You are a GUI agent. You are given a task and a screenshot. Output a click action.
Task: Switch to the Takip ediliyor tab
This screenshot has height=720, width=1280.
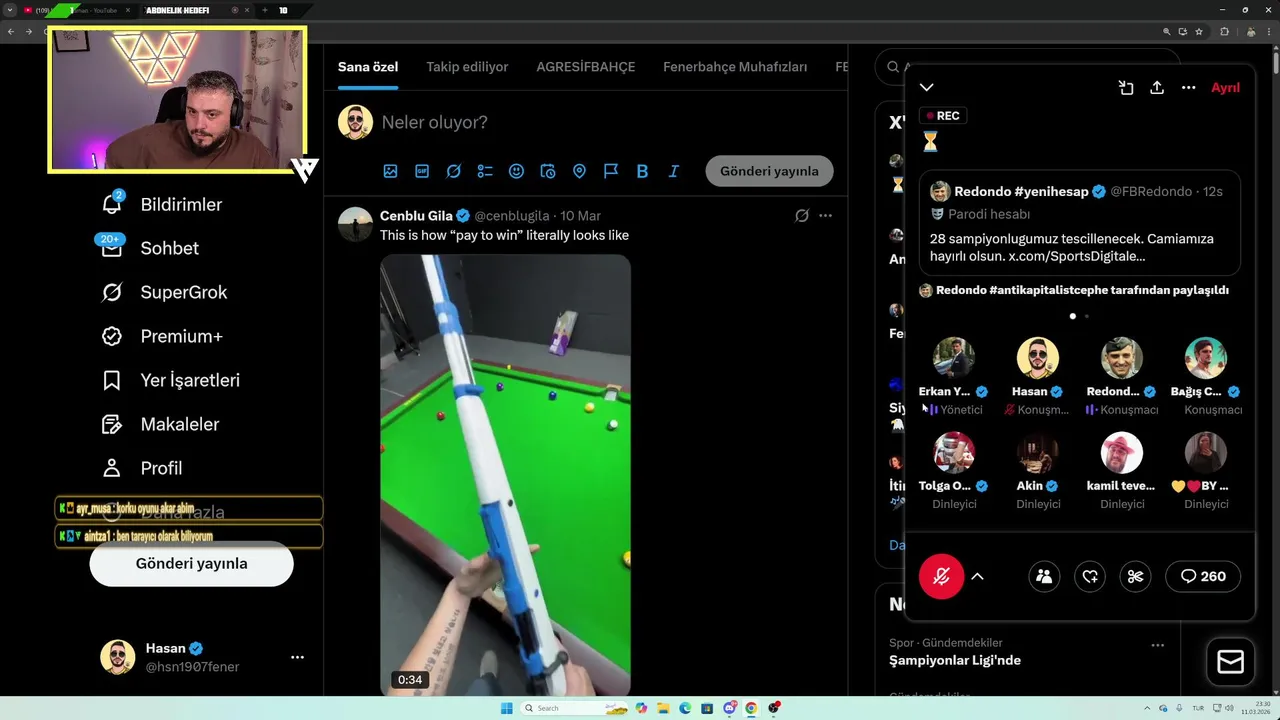pos(467,67)
